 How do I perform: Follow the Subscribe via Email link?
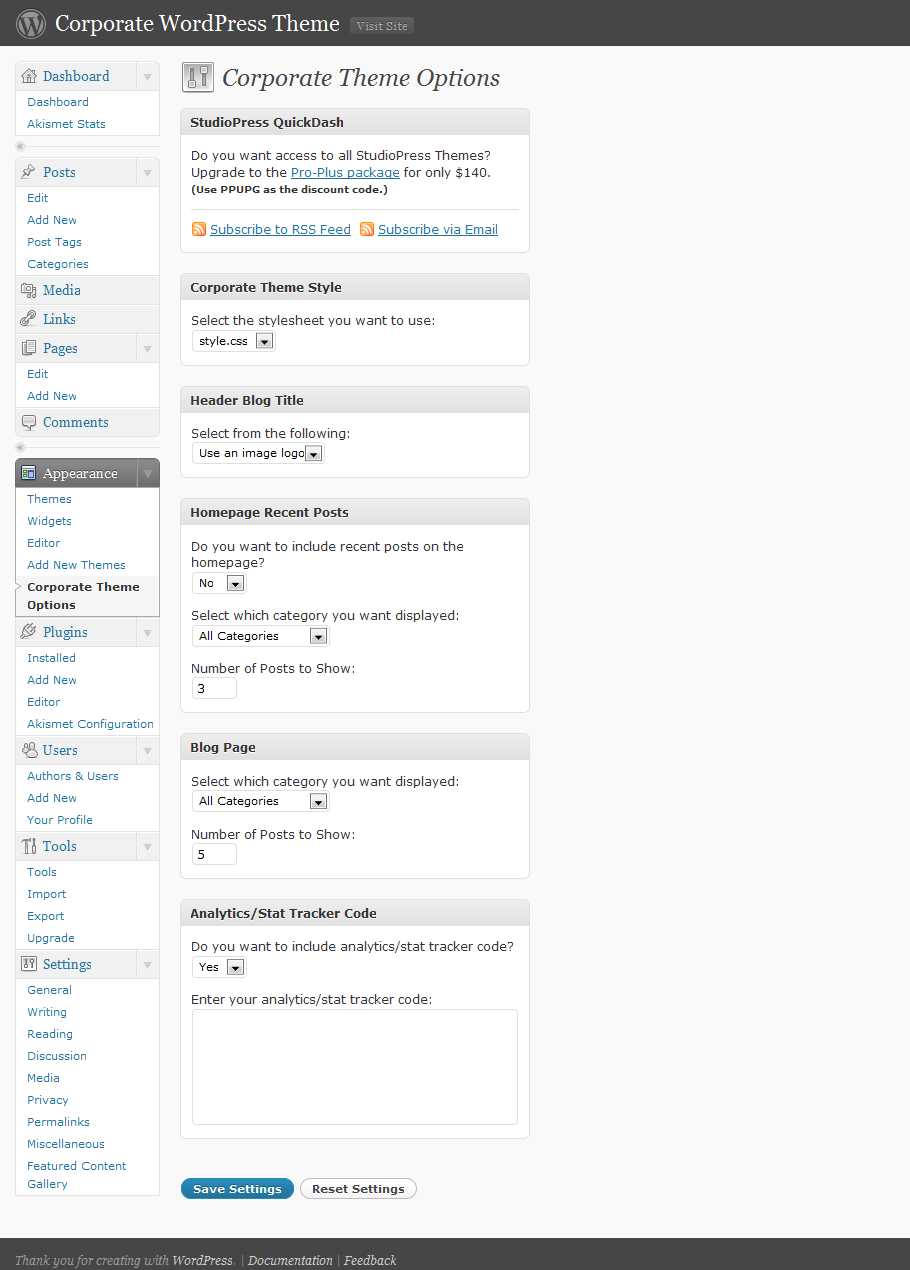click(x=437, y=230)
